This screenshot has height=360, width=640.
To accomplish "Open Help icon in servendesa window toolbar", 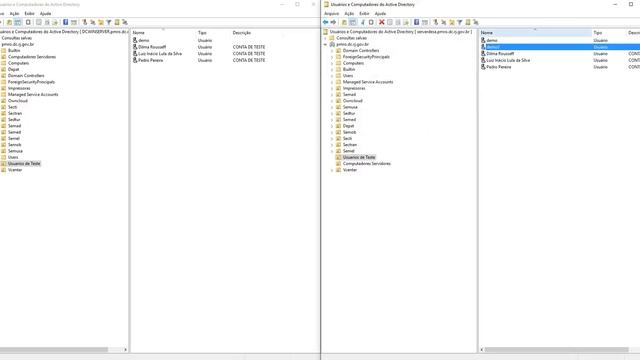I will pos(416,22).
